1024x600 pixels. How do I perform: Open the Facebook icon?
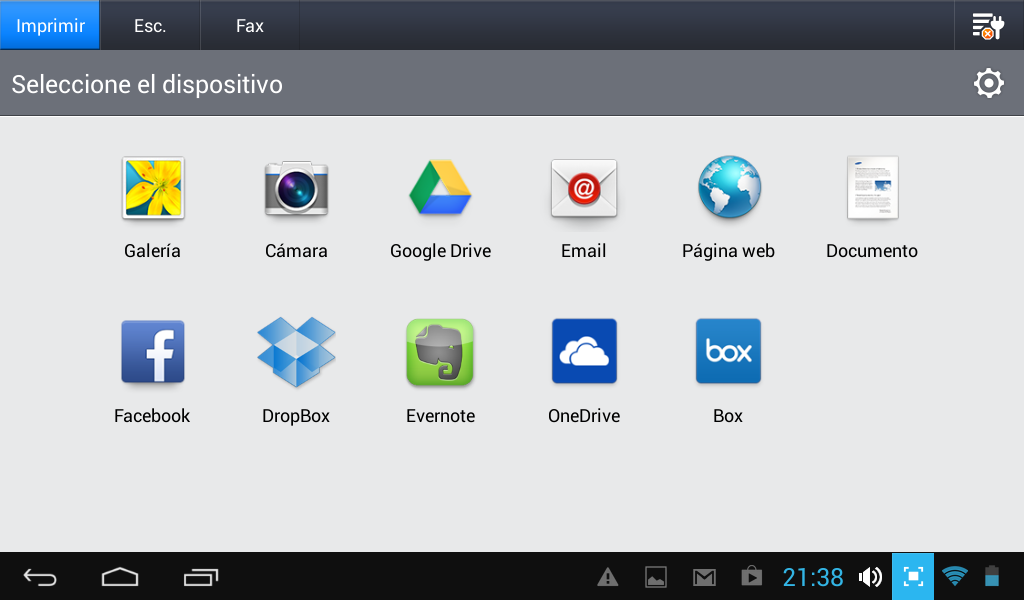[153, 351]
